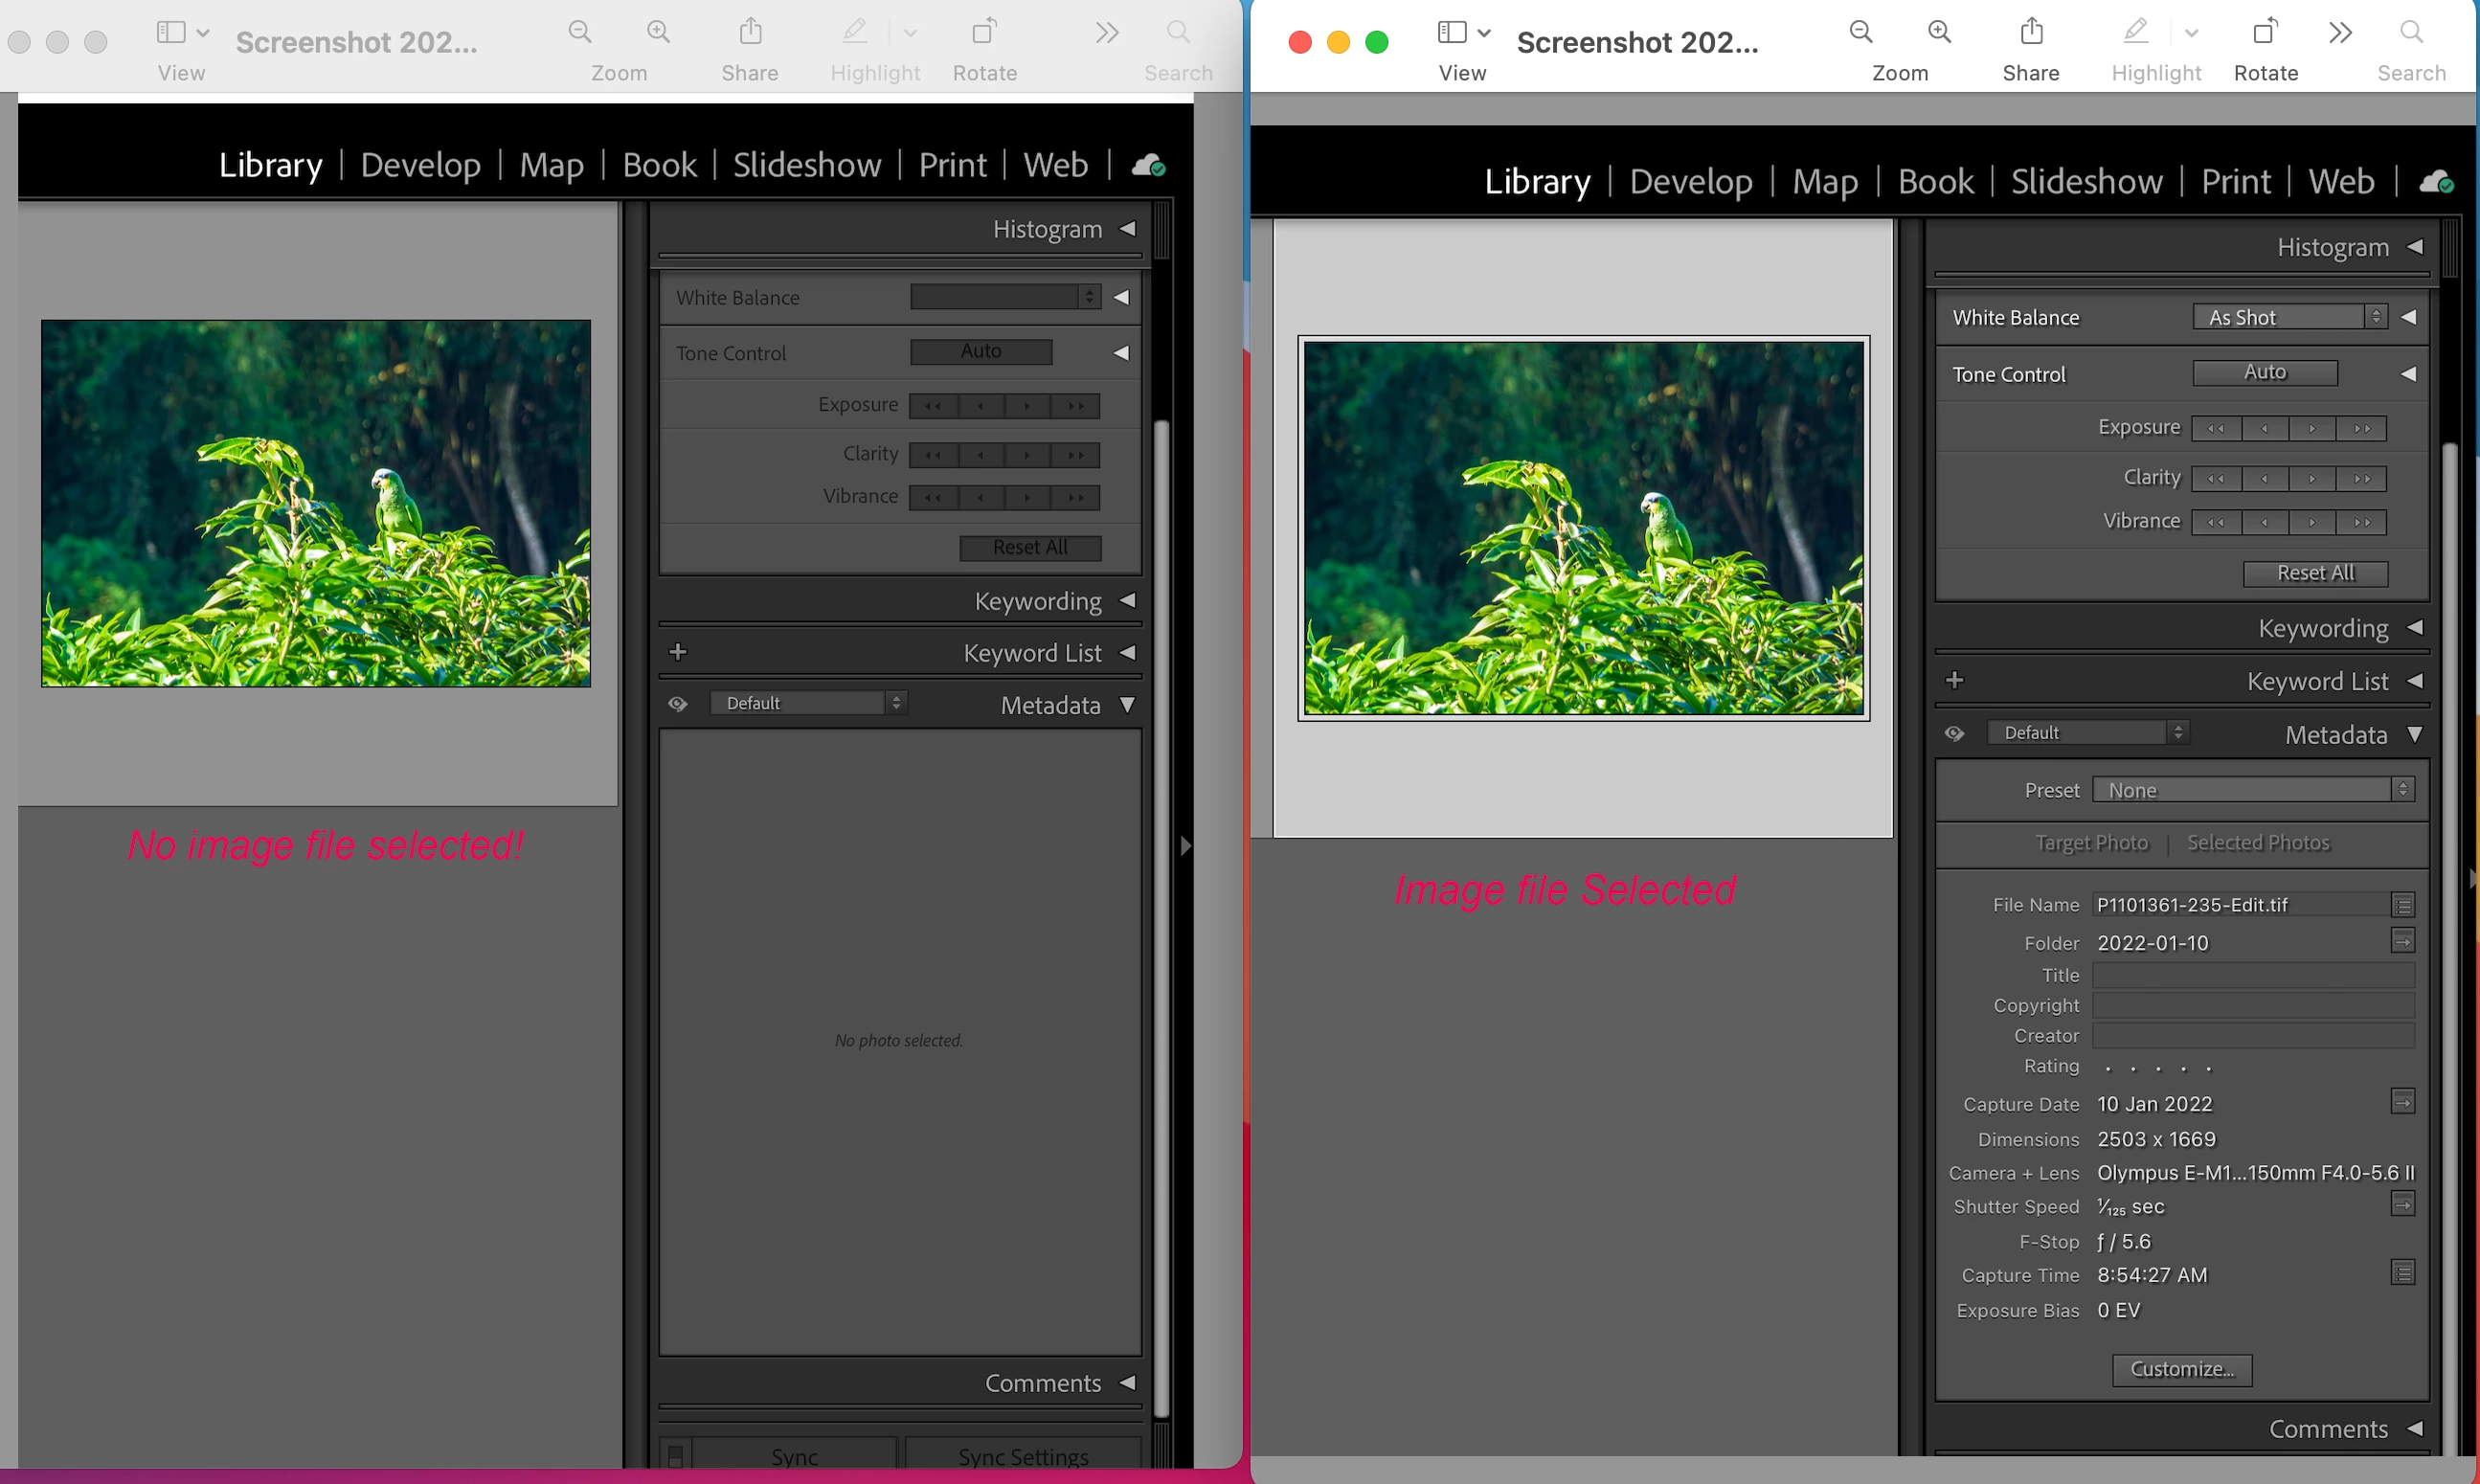The width and height of the screenshot is (2480, 1484).
Task: Click Zoom in icon in active Preview toolbar
Action: pos(1939,32)
